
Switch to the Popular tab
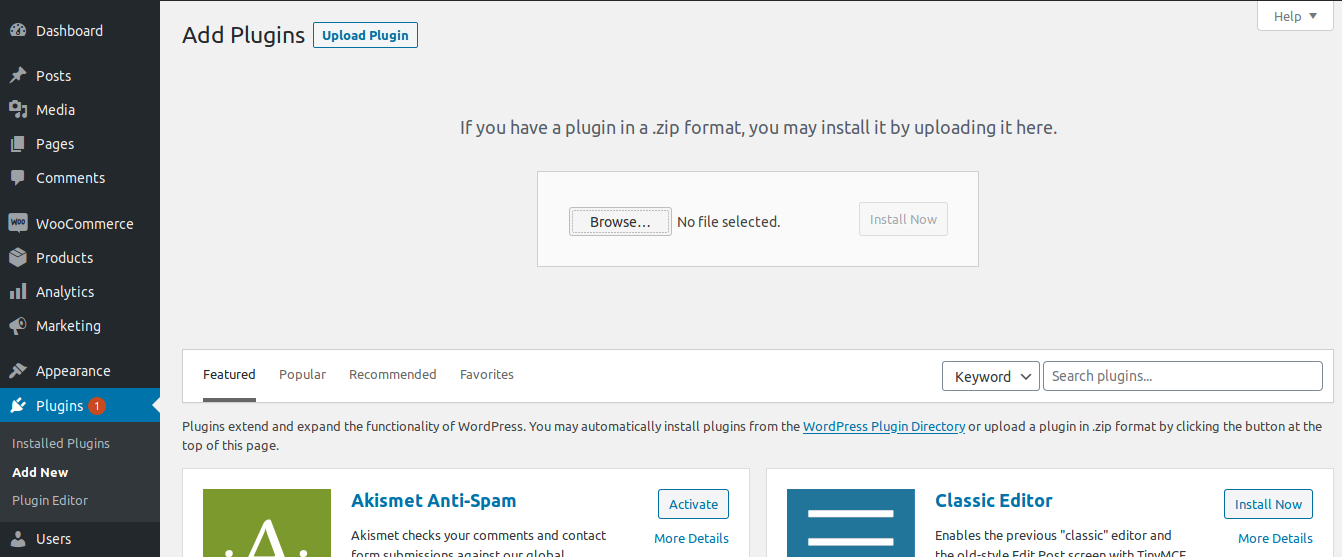coord(302,375)
